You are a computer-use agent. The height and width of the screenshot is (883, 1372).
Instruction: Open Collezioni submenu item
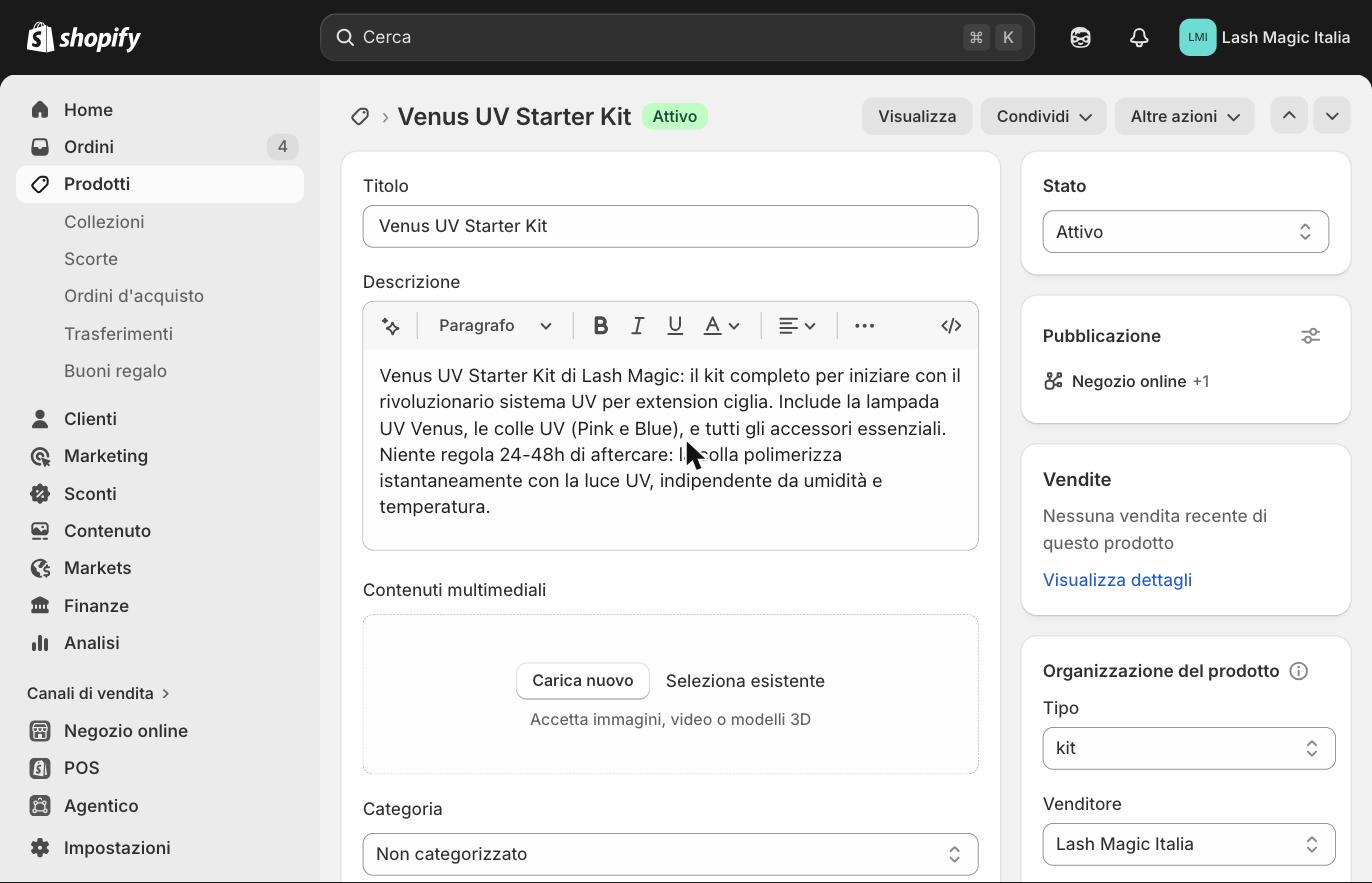pyautogui.click(x=104, y=222)
